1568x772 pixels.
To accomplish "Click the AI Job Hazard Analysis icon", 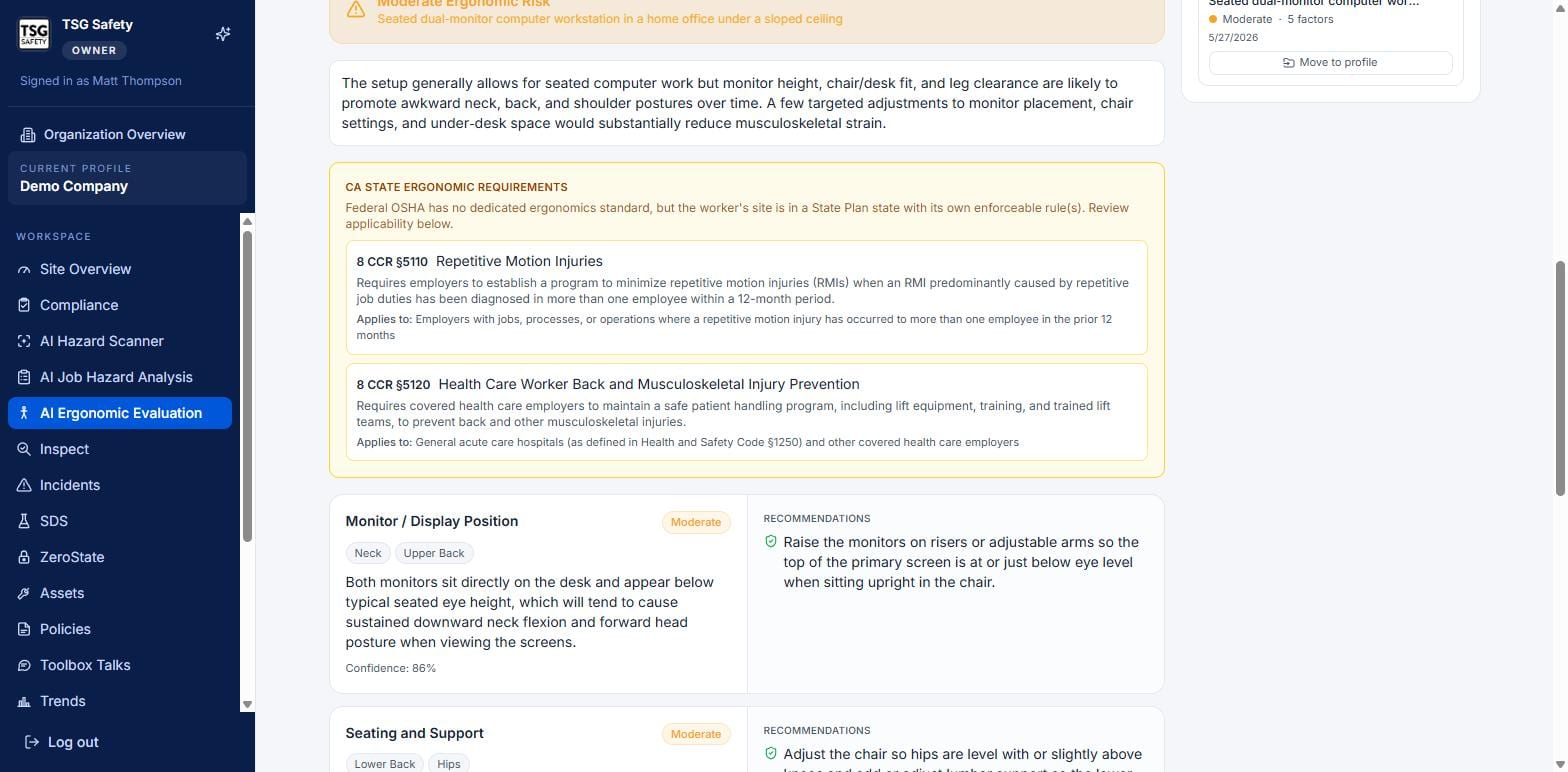I will [x=24, y=377].
